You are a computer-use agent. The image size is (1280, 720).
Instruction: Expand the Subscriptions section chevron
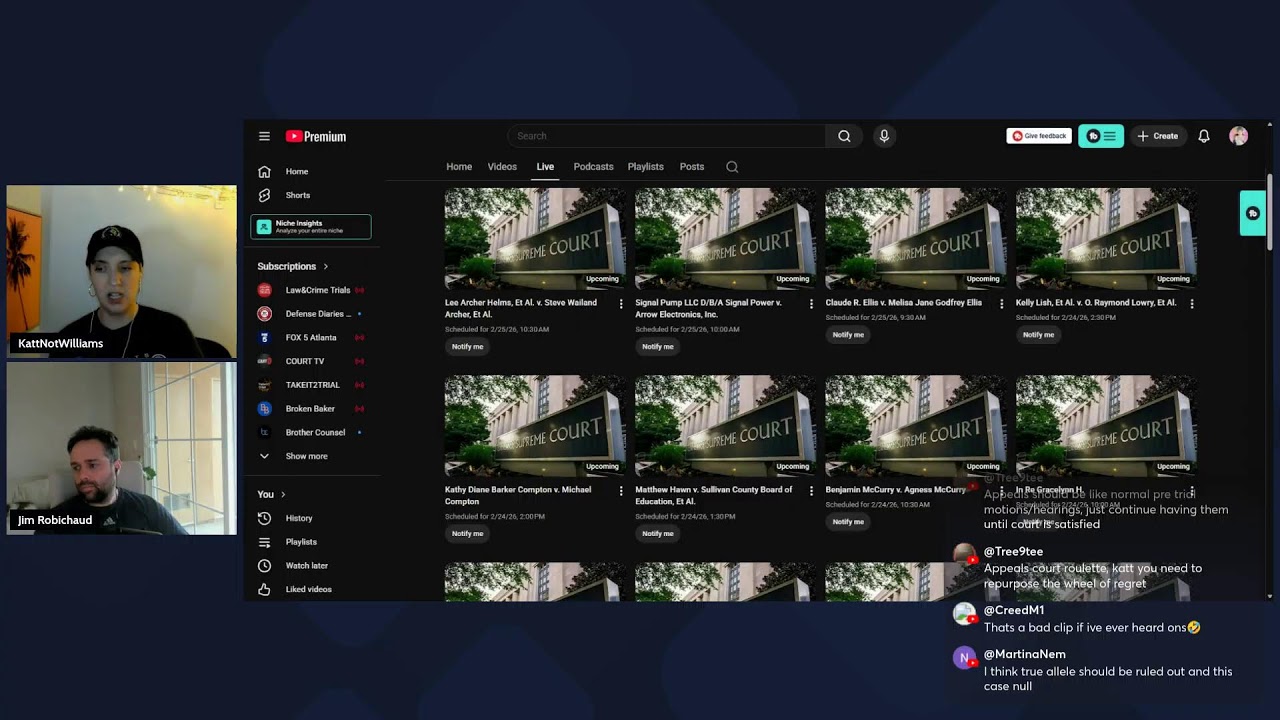(325, 266)
